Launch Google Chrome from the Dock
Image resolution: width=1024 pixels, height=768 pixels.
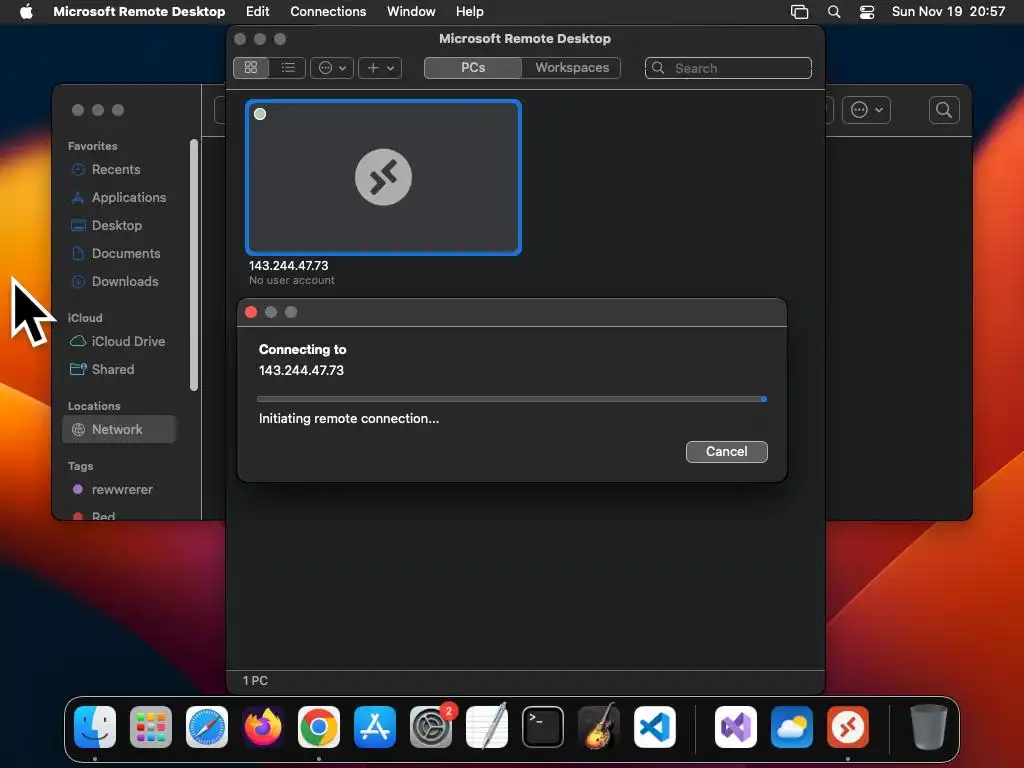pyautogui.click(x=319, y=727)
